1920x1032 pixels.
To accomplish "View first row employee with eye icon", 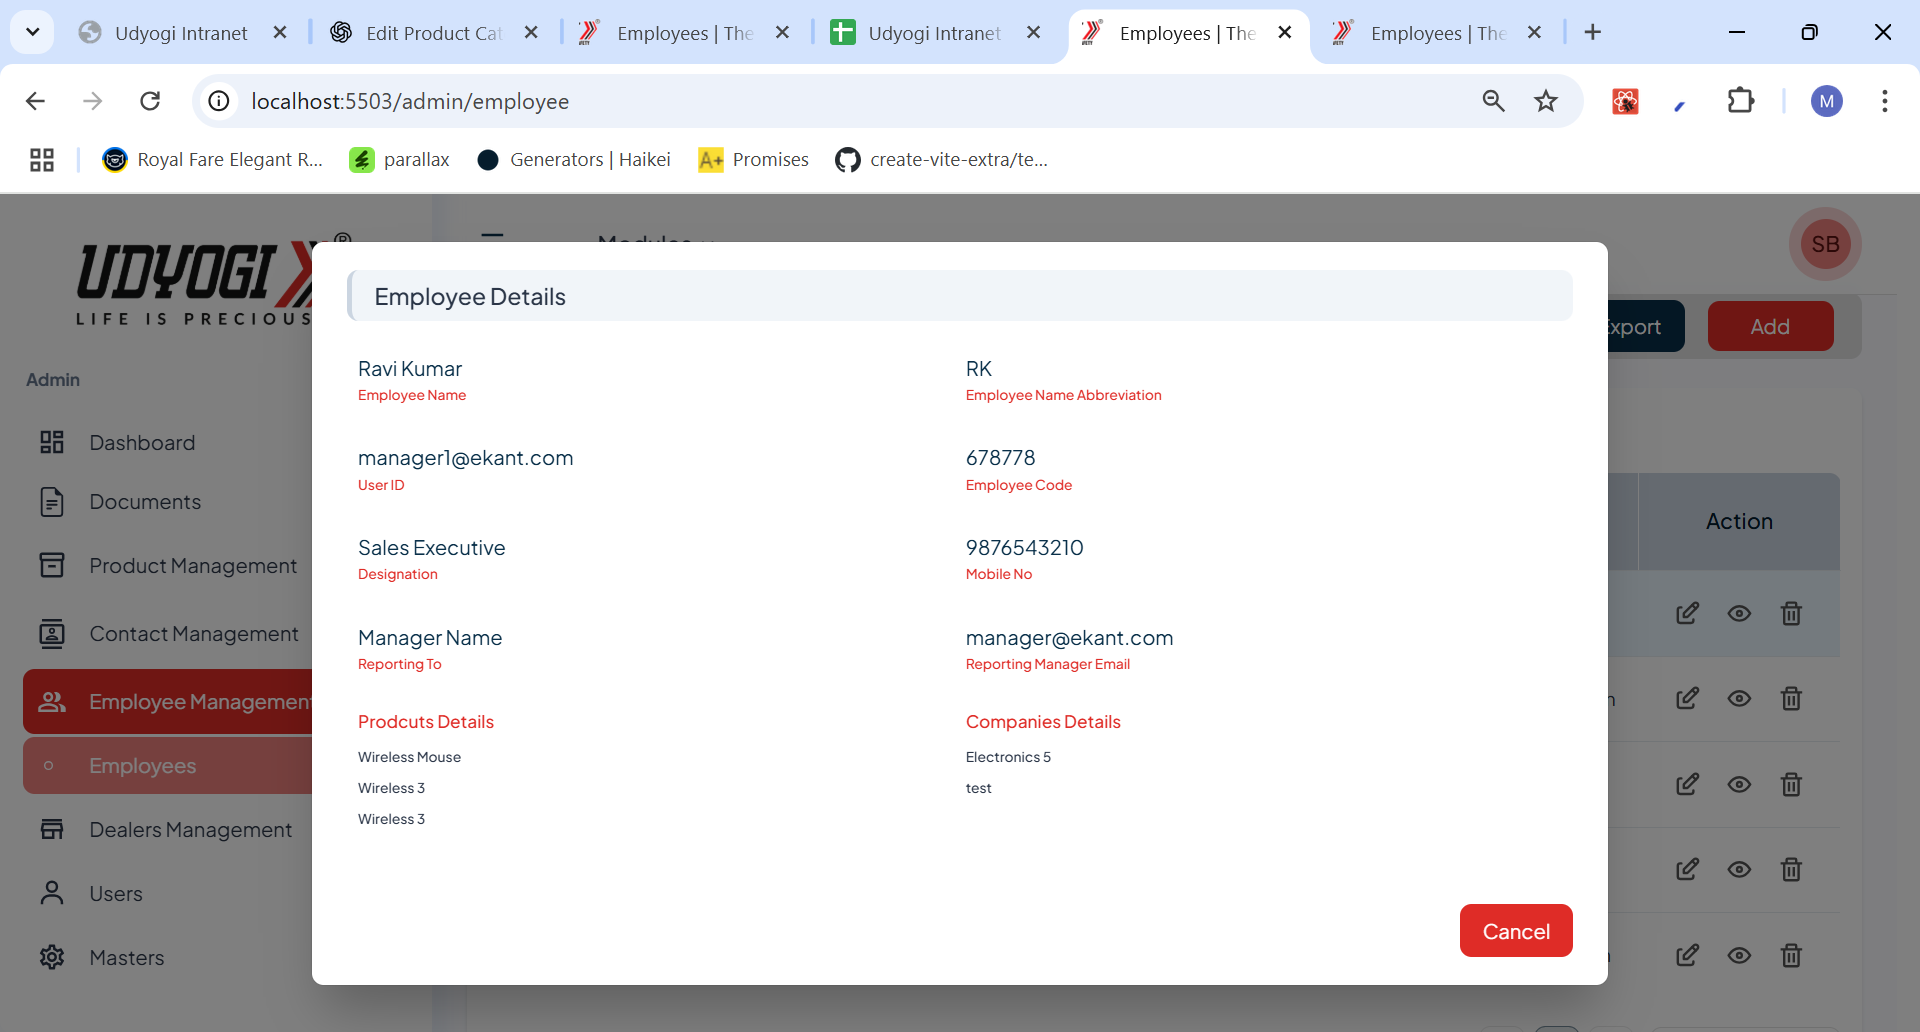I will 1739,614.
